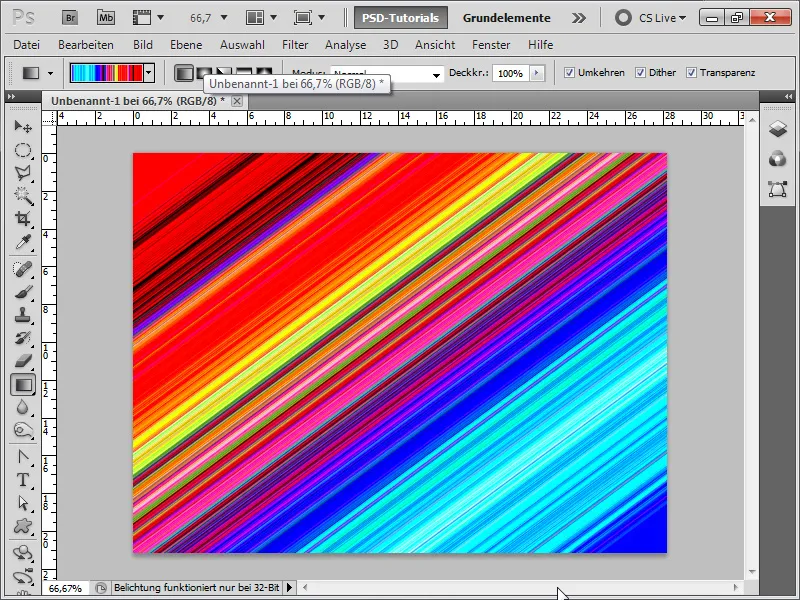Viewport: 800px width, 600px height.
Task: Launch Mini Bridge
Action: tap(106, 18)
